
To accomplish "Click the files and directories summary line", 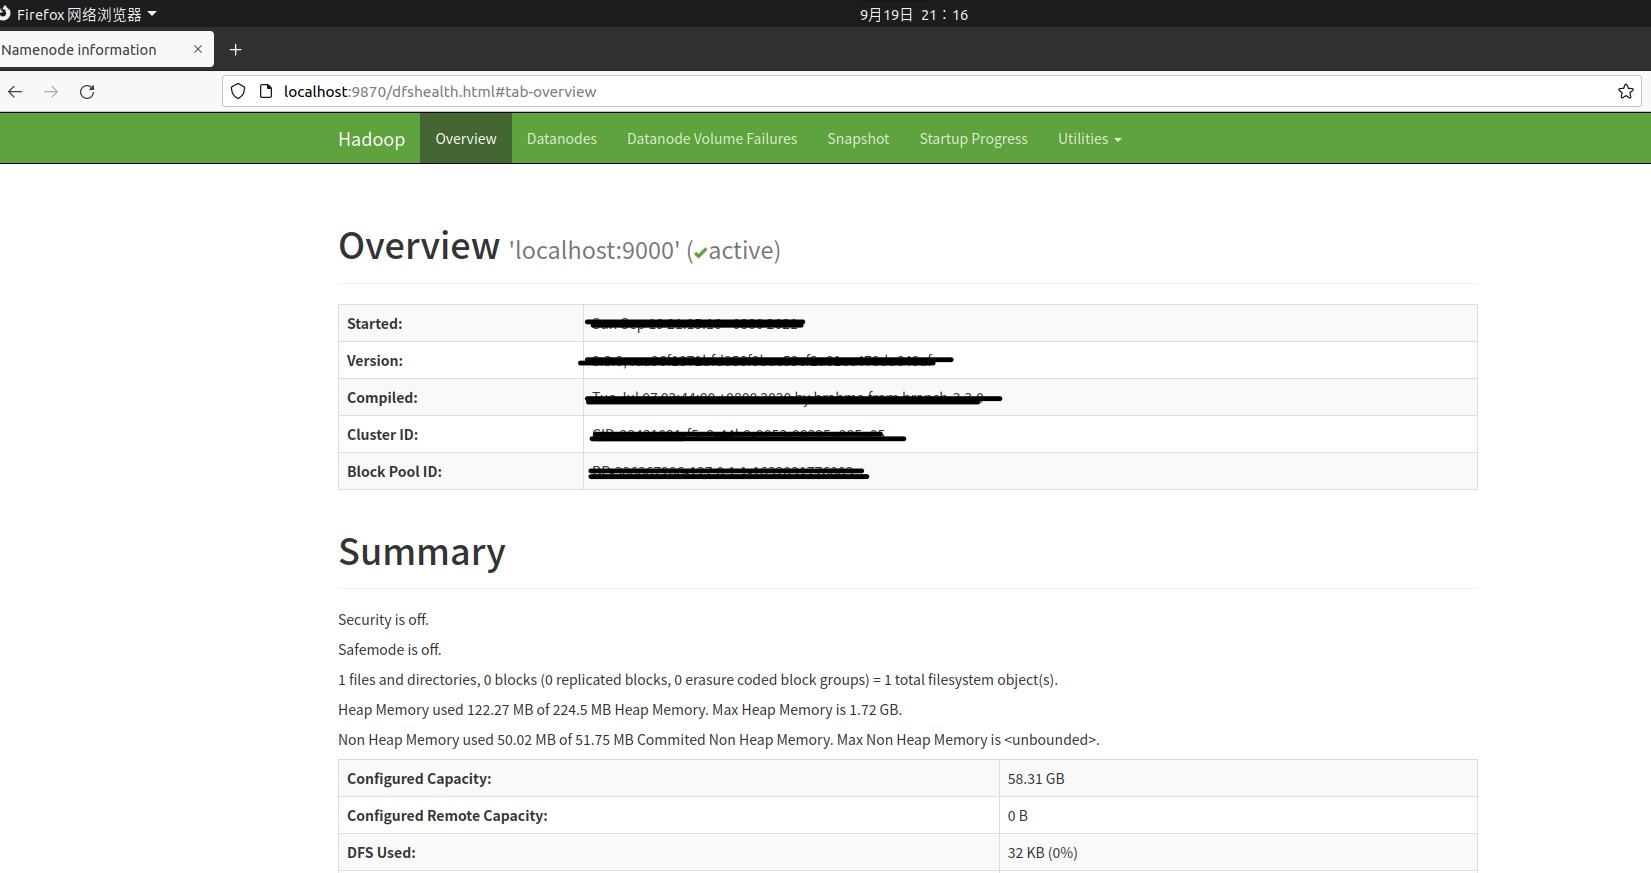I will pos(698,680).
